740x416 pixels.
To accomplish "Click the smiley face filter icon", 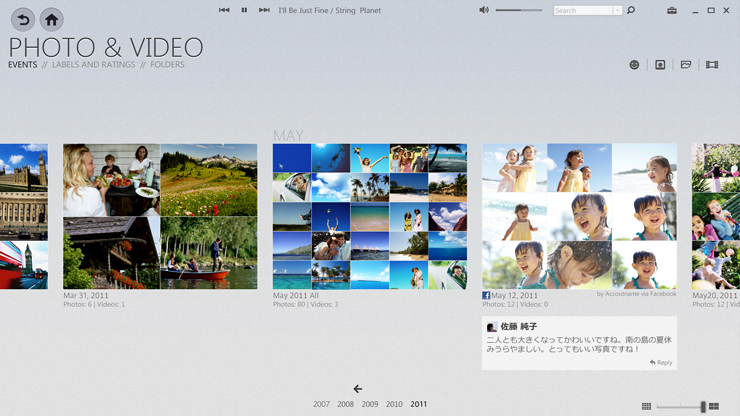I will pyautogui.click(x=634, y=65).
